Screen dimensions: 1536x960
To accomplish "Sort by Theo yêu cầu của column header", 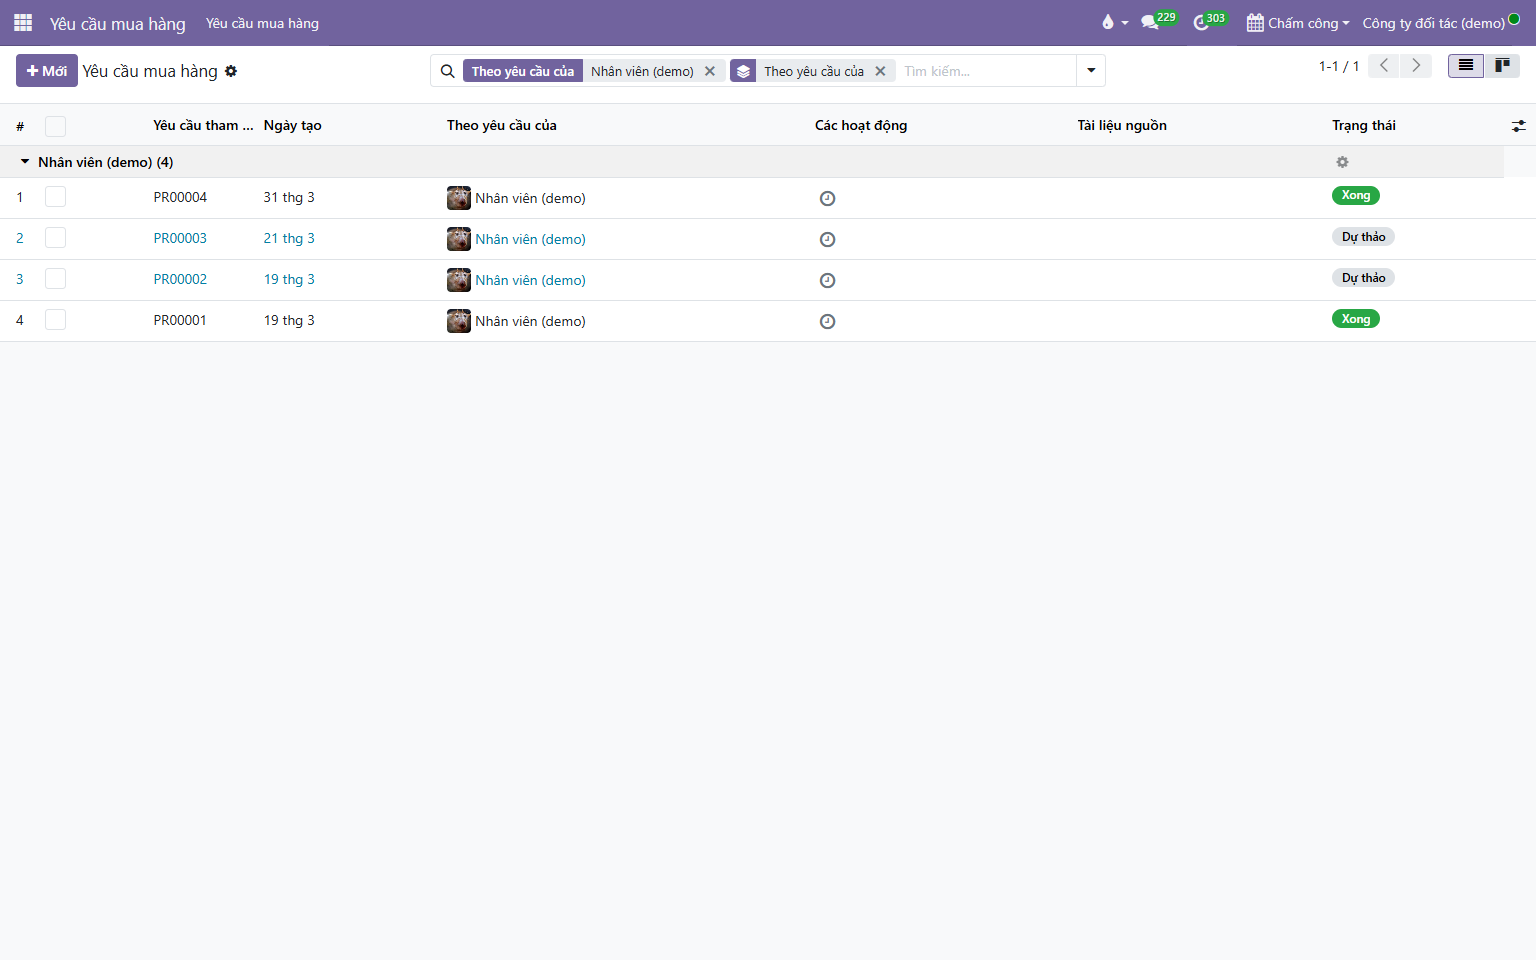I will coord(502,126).
